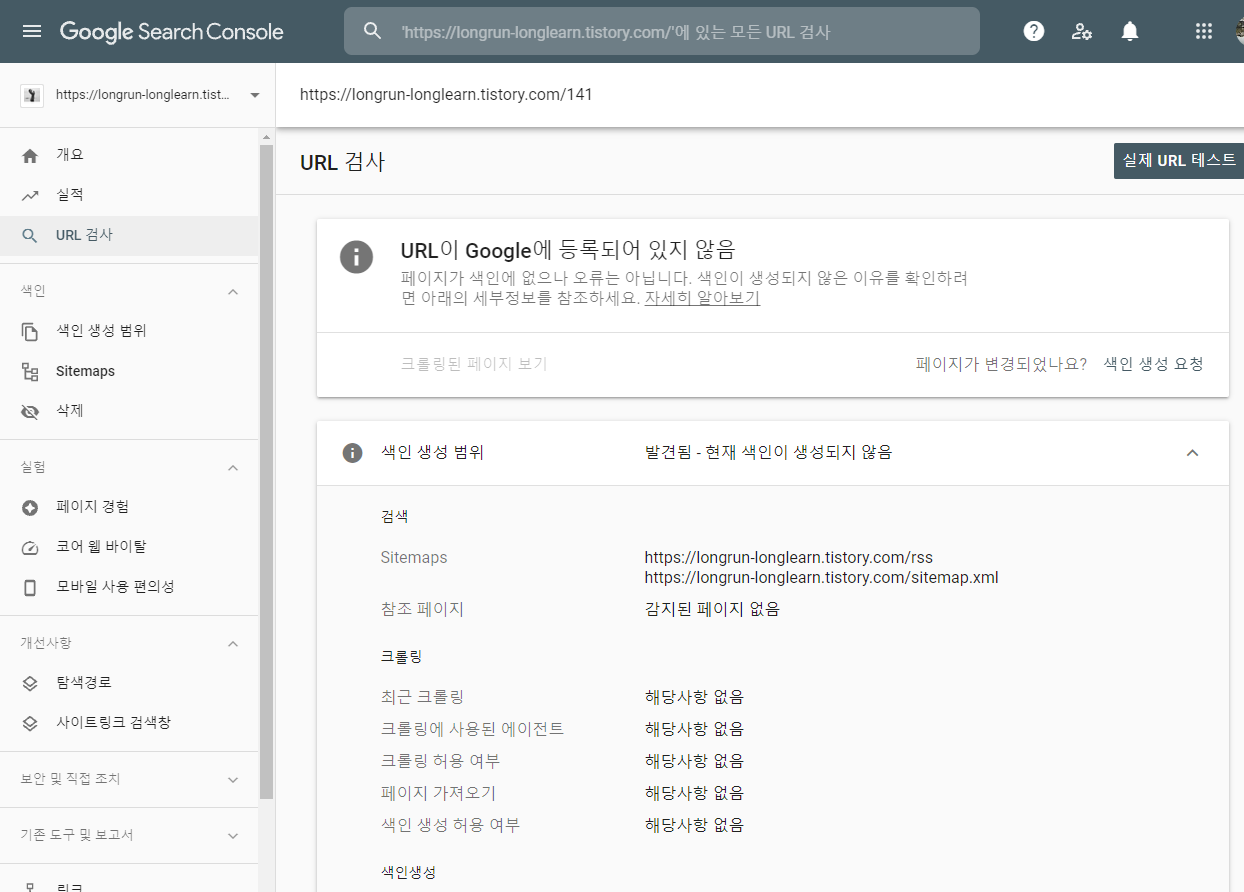Viewport: 1244px width, 892px height.
Task: Click the 색인 생성 요청 link
Action: click(1153, 364)
